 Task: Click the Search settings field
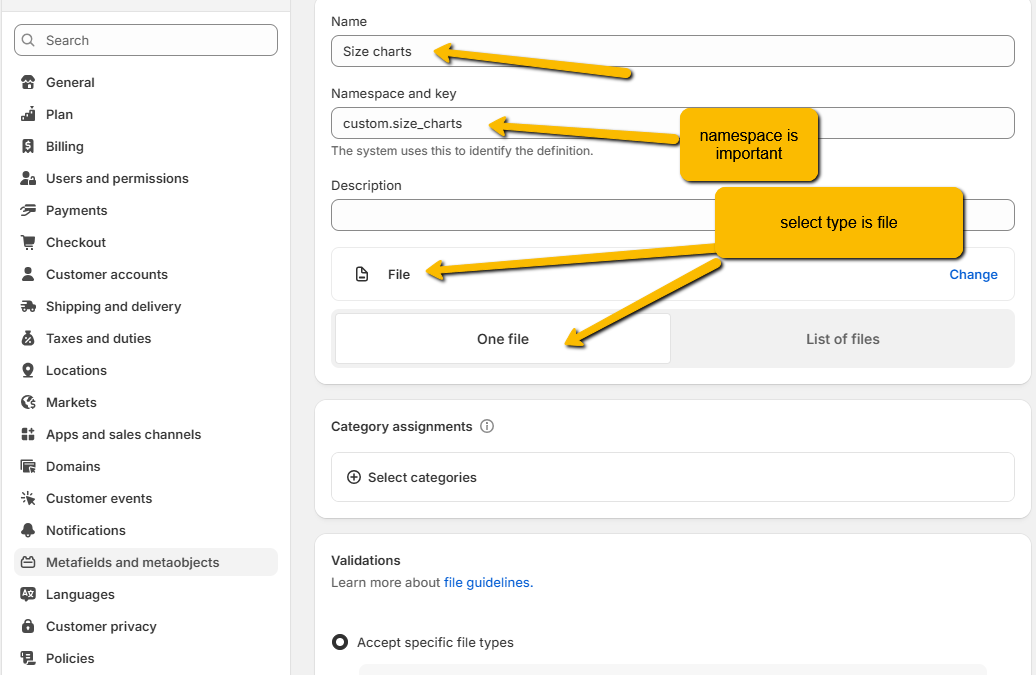(x=146, y=41)
